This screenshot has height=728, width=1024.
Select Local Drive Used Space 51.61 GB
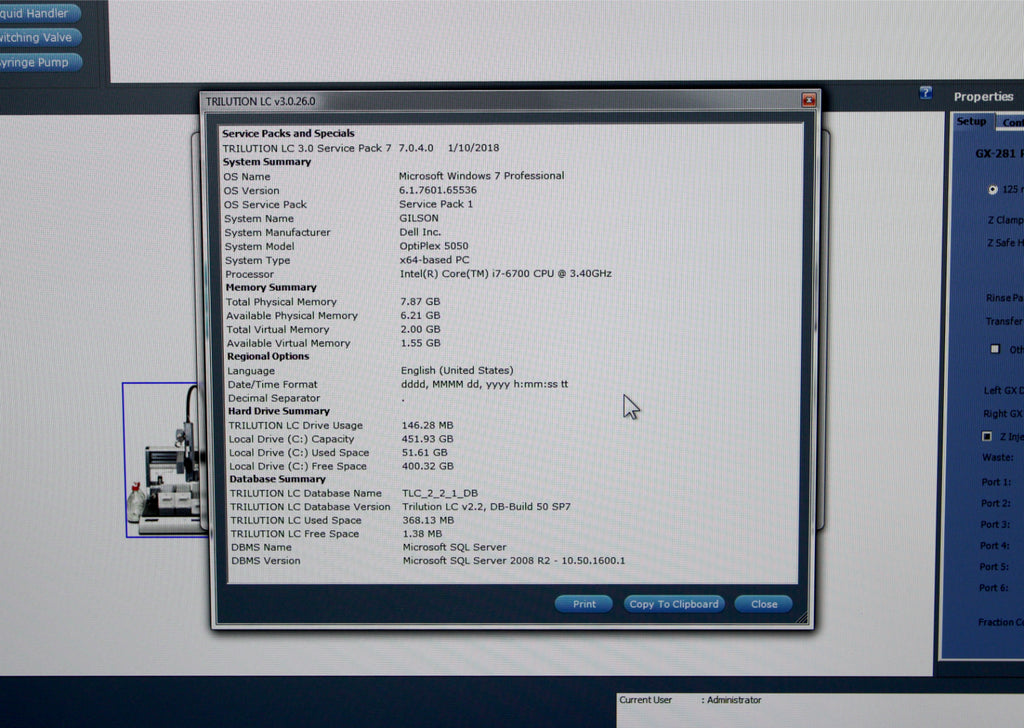(x=424, y=452)
